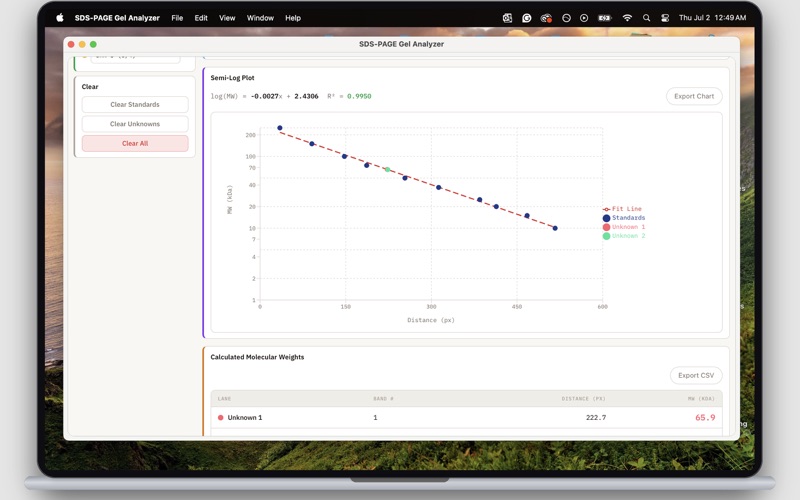Click the SDS-PAGE Gel Analyzer window title

point(402,44)
